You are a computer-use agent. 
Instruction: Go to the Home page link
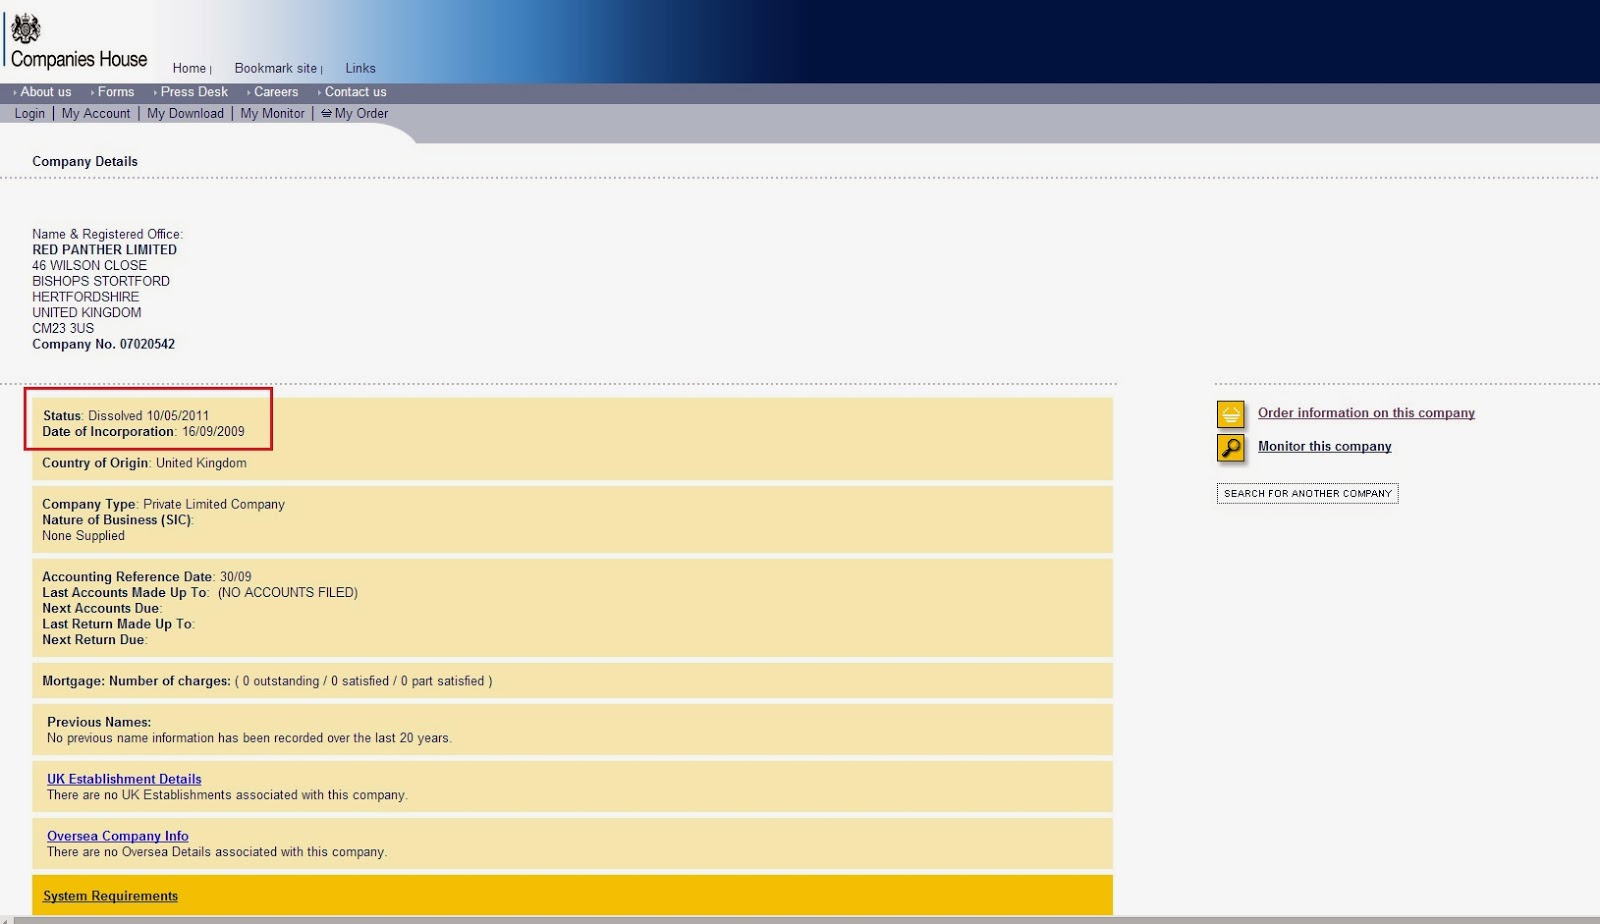(x=189, y=68)
